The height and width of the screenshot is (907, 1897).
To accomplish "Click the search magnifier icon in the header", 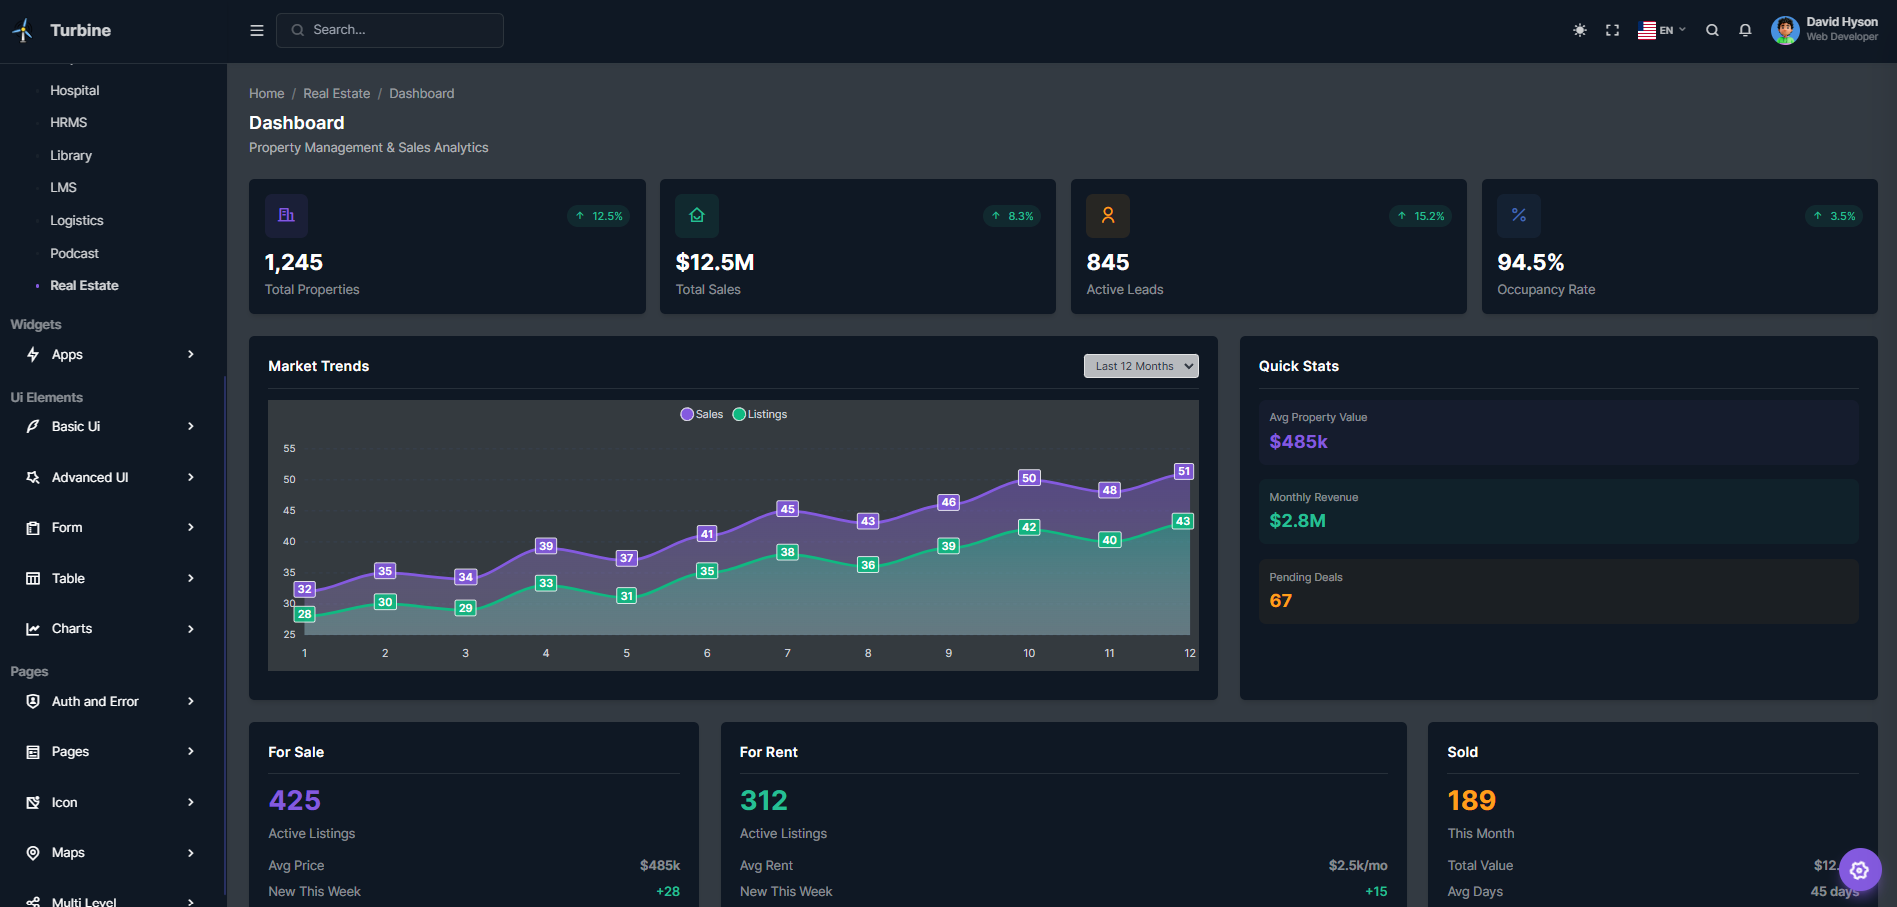I will tap(1712, 30).
